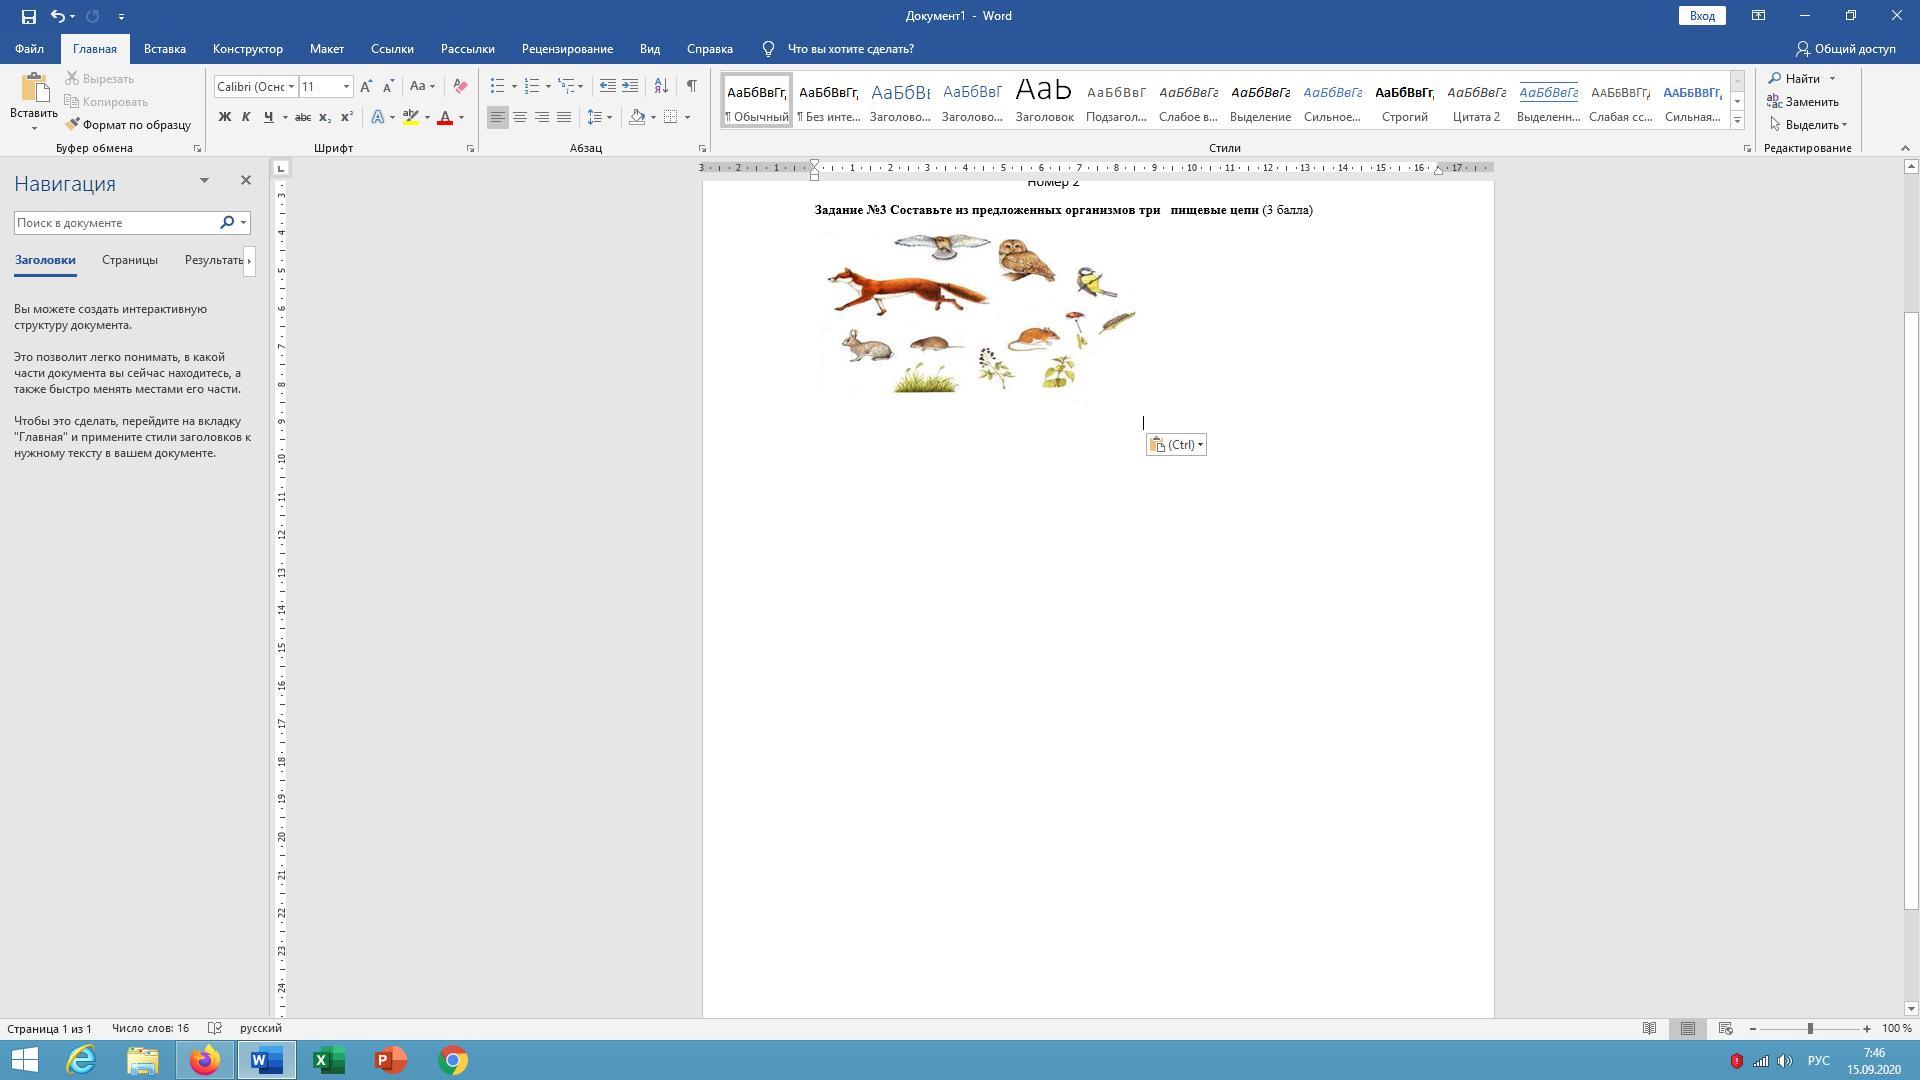The height and width of the screenshot is (1080, 1920).
Task: Open the font size dropdown
Action: tap(347, 86)
